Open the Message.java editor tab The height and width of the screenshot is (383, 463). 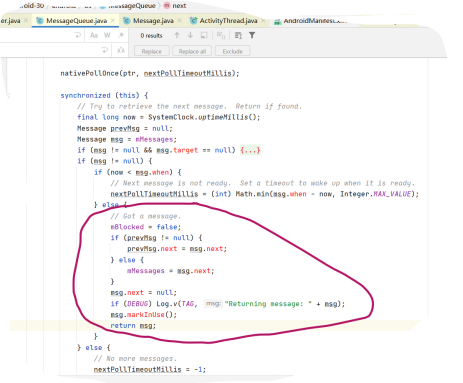153,21
